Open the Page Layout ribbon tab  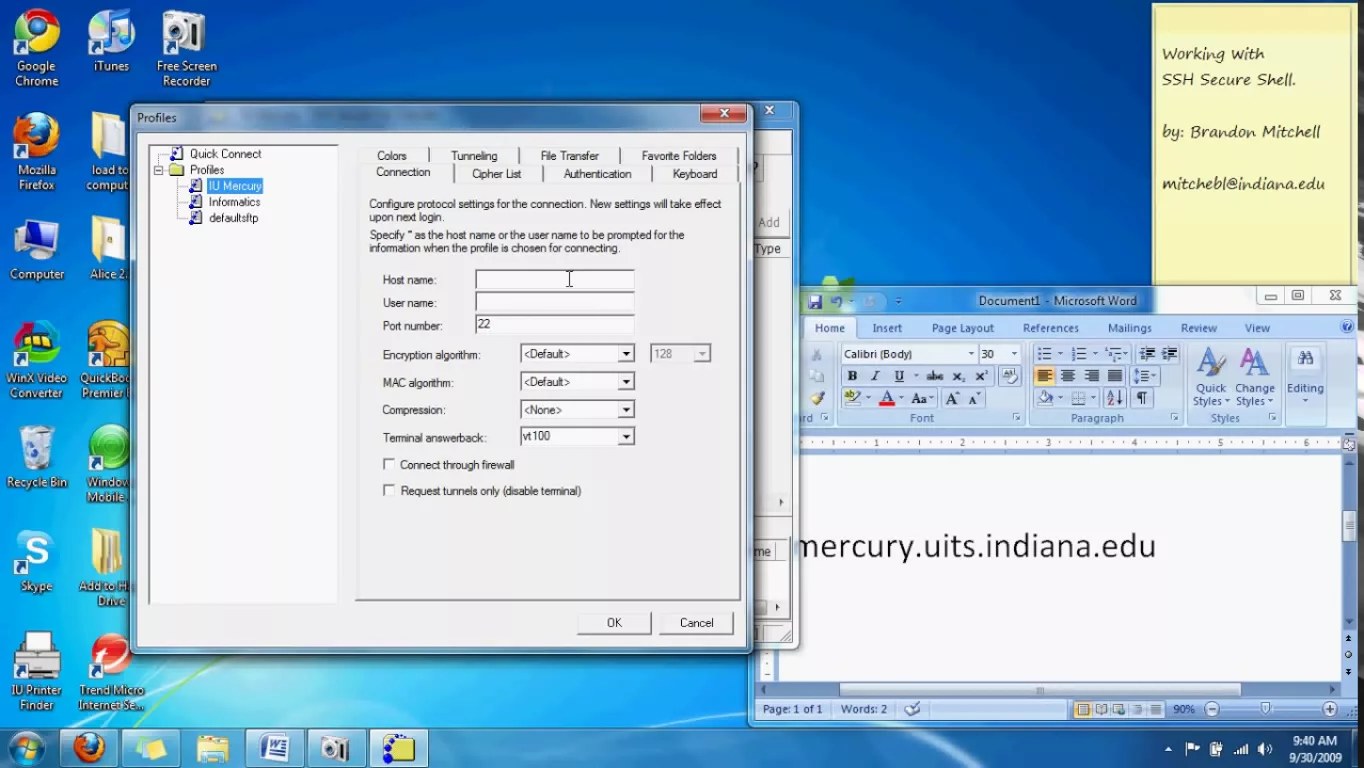click(962, 328)
